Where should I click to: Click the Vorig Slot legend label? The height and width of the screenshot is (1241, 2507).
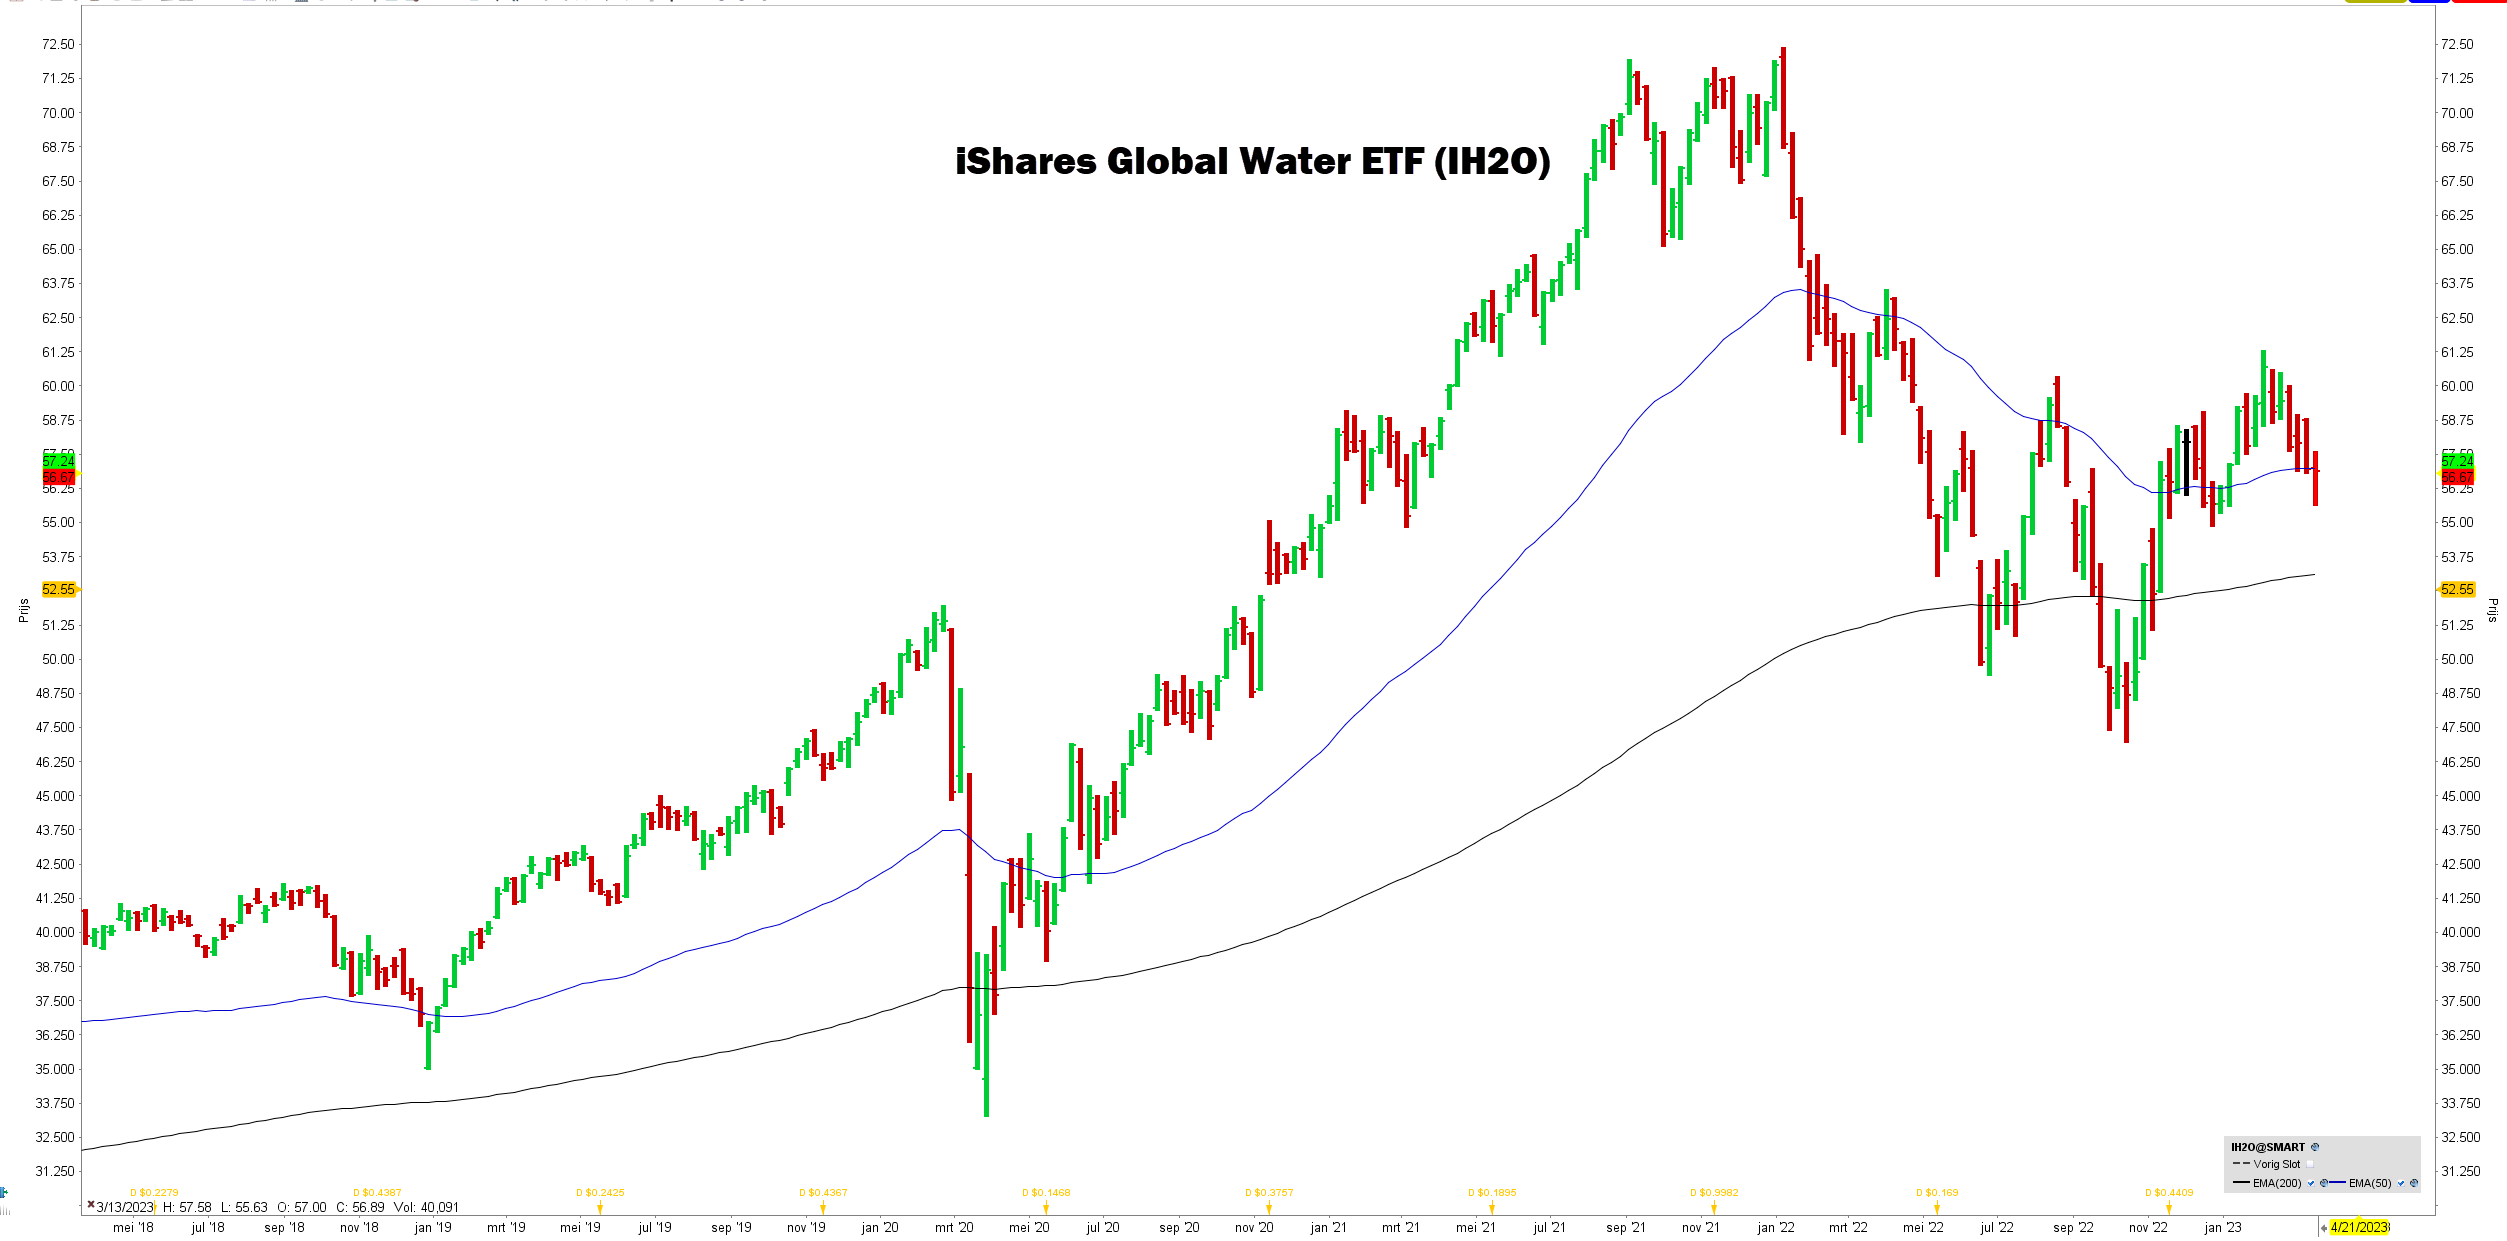[2277, 1164]
